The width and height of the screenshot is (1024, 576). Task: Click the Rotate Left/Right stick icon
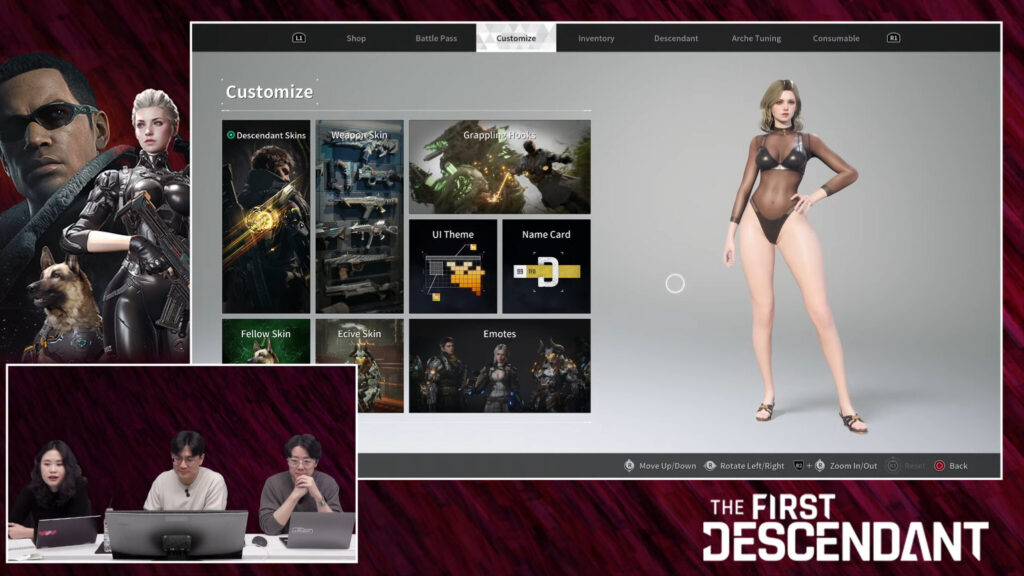710,466
